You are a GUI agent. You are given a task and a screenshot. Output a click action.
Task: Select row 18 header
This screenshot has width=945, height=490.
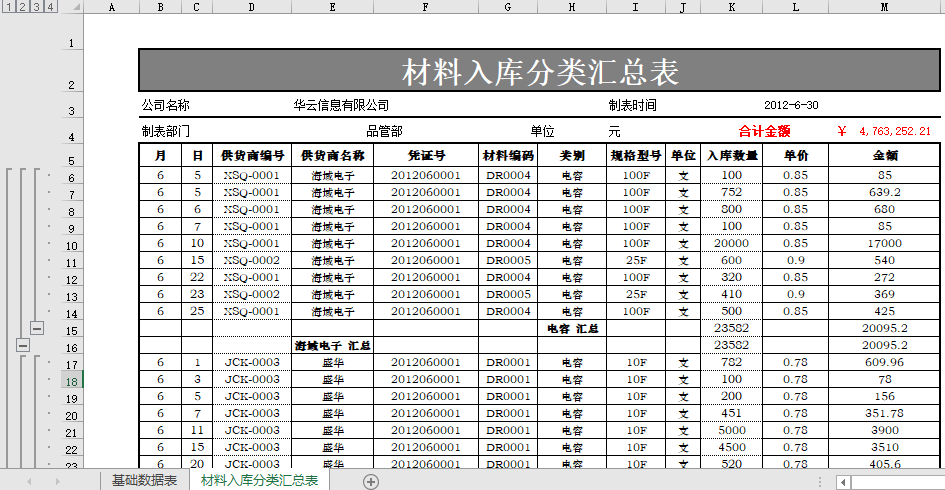point(71,381)
